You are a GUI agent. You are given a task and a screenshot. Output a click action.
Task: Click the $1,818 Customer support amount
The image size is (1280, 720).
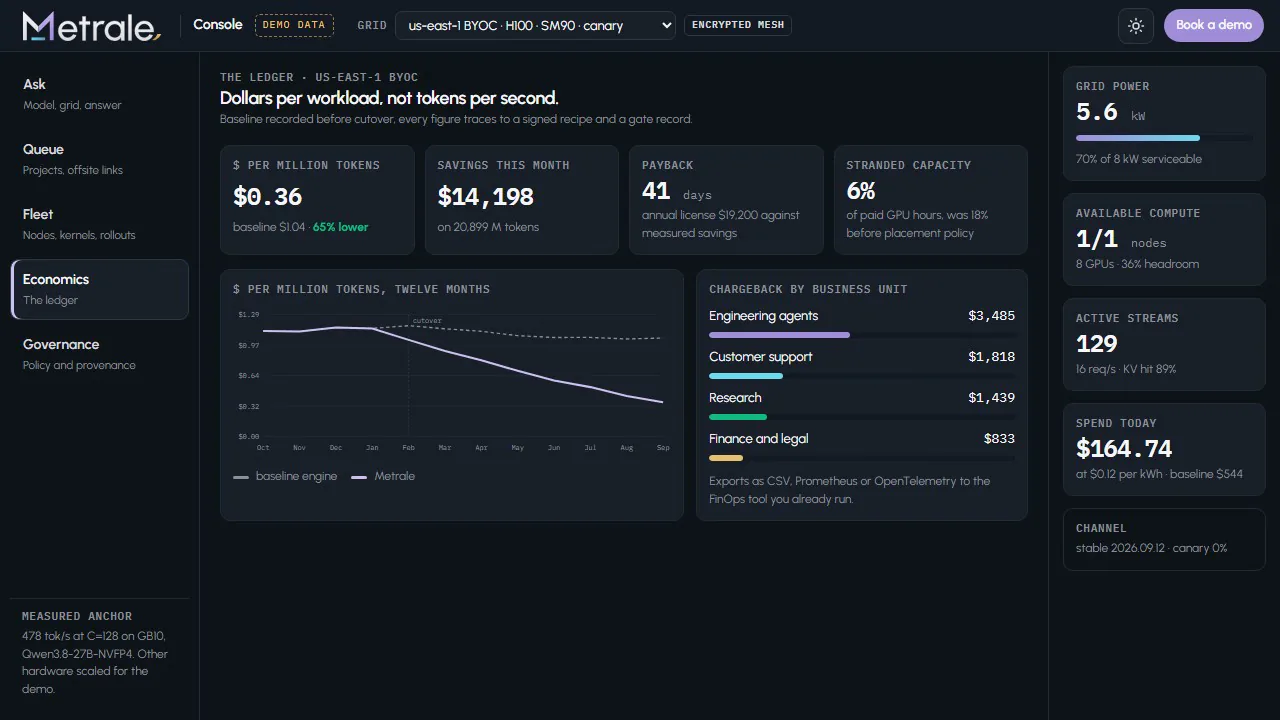pyautogui.click(x=991, y=357)
